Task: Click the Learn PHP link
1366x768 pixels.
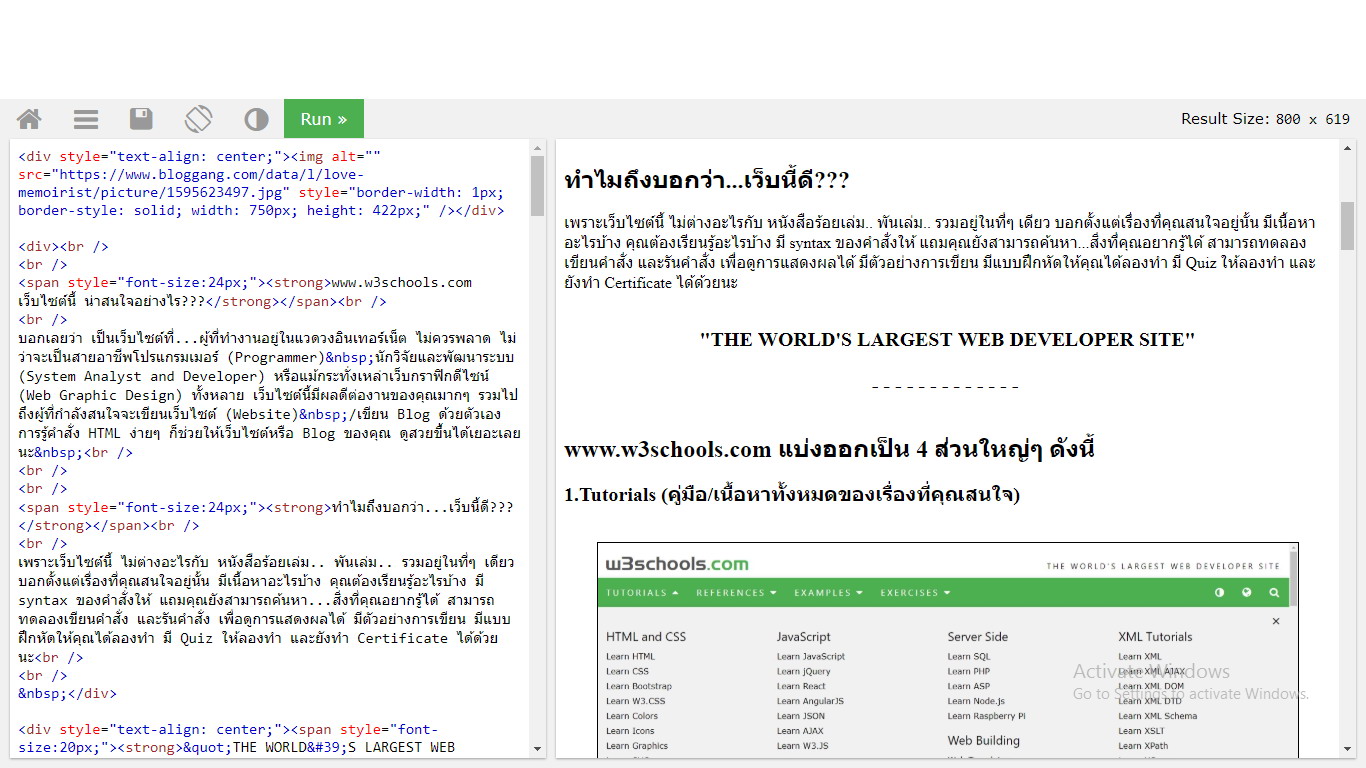Action: pyautogui.click(x=969, y=672)
